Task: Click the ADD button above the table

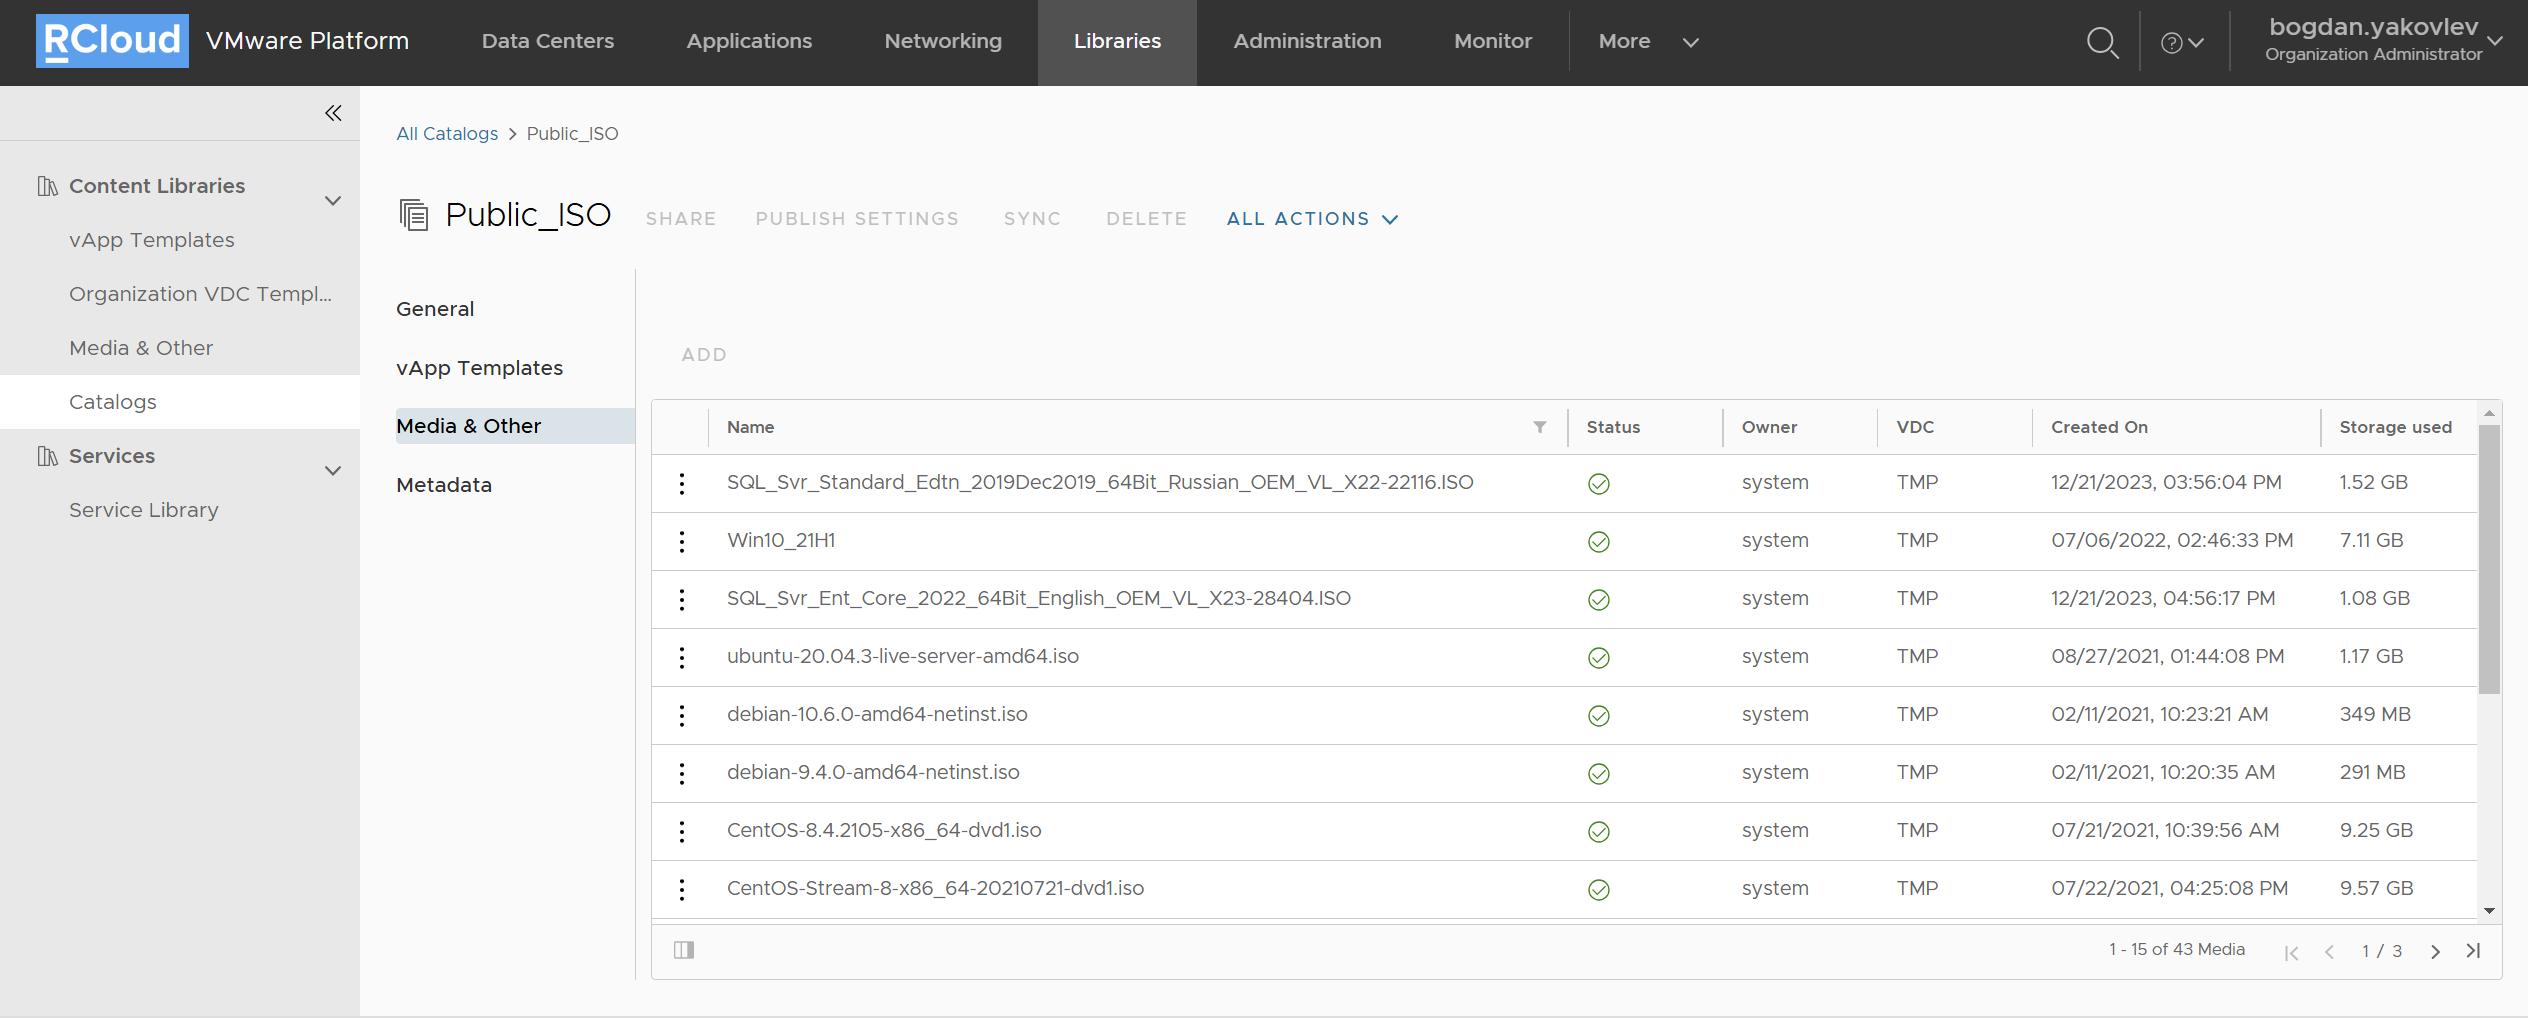Action: 704,355
